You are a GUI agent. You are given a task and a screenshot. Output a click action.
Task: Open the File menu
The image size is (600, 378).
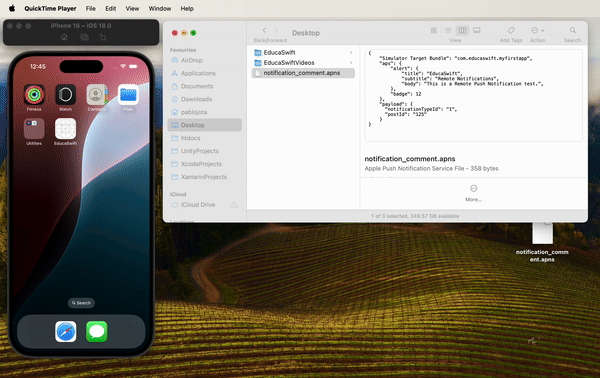(x=91, y=8)
